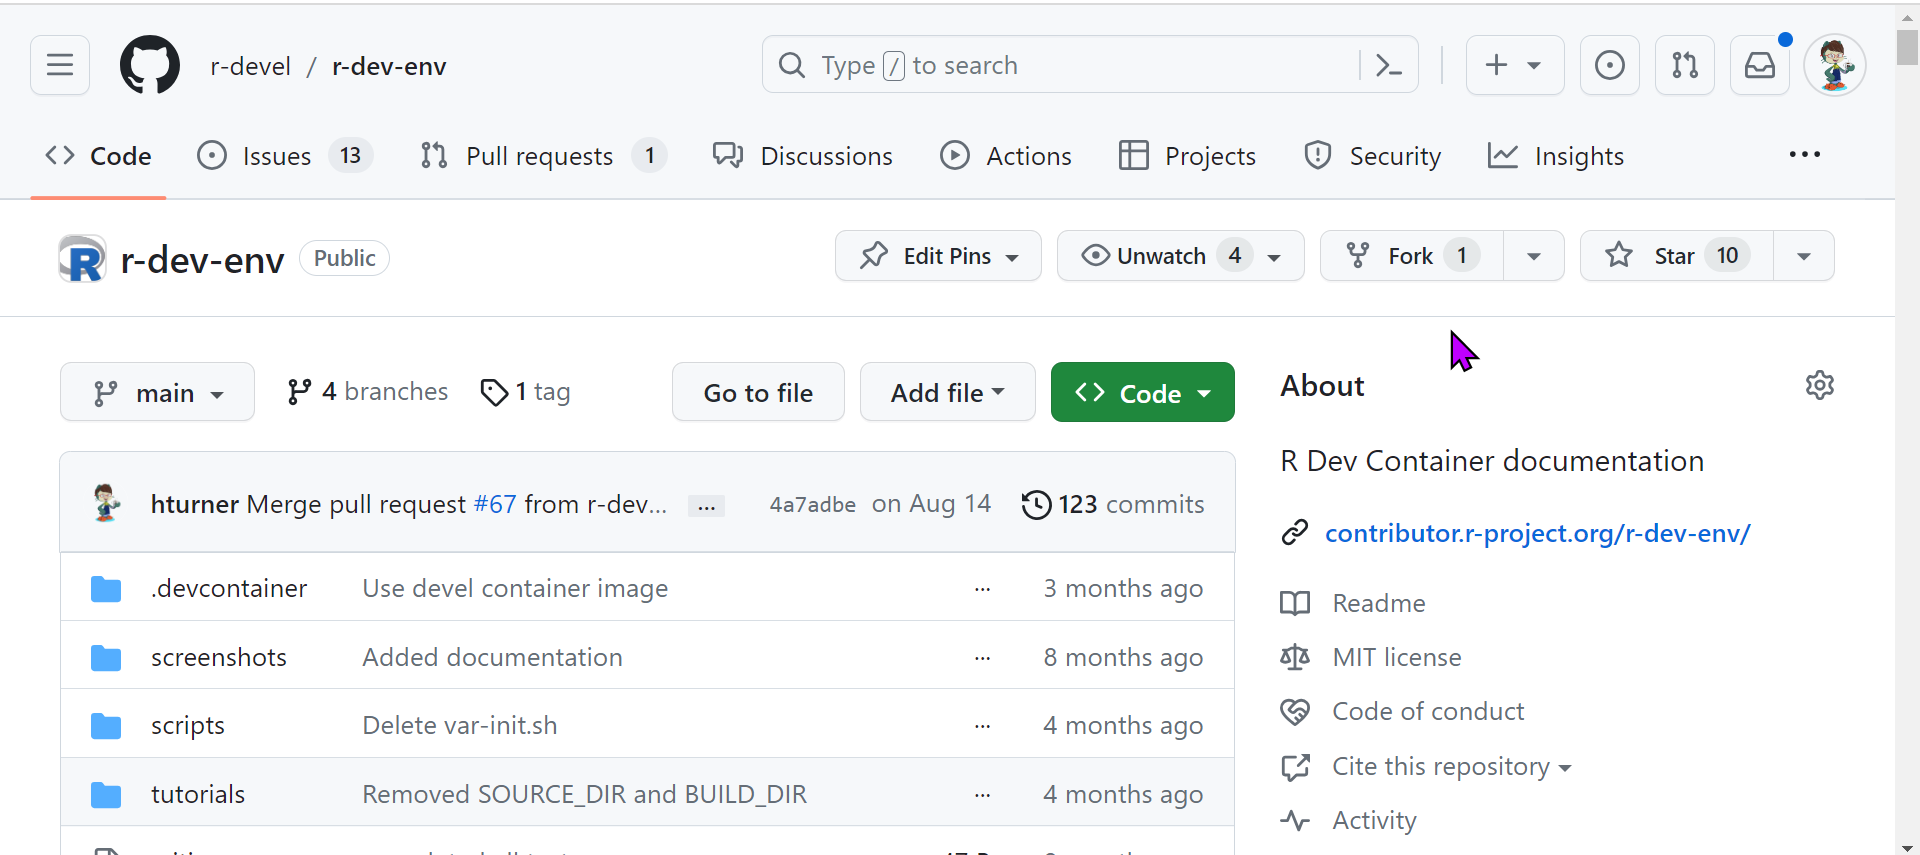Viewport: 1920px width, 855px height.
Task: Switch to the Actions tab
Action: [1005, 156]
